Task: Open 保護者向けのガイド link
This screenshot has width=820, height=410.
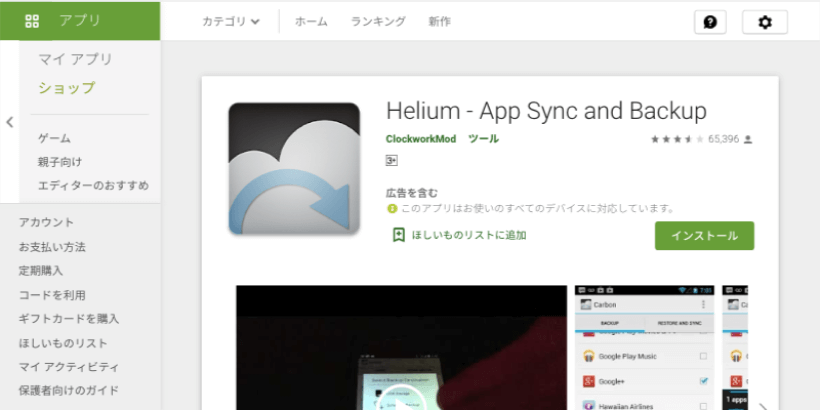Action: tap(69, 391)
